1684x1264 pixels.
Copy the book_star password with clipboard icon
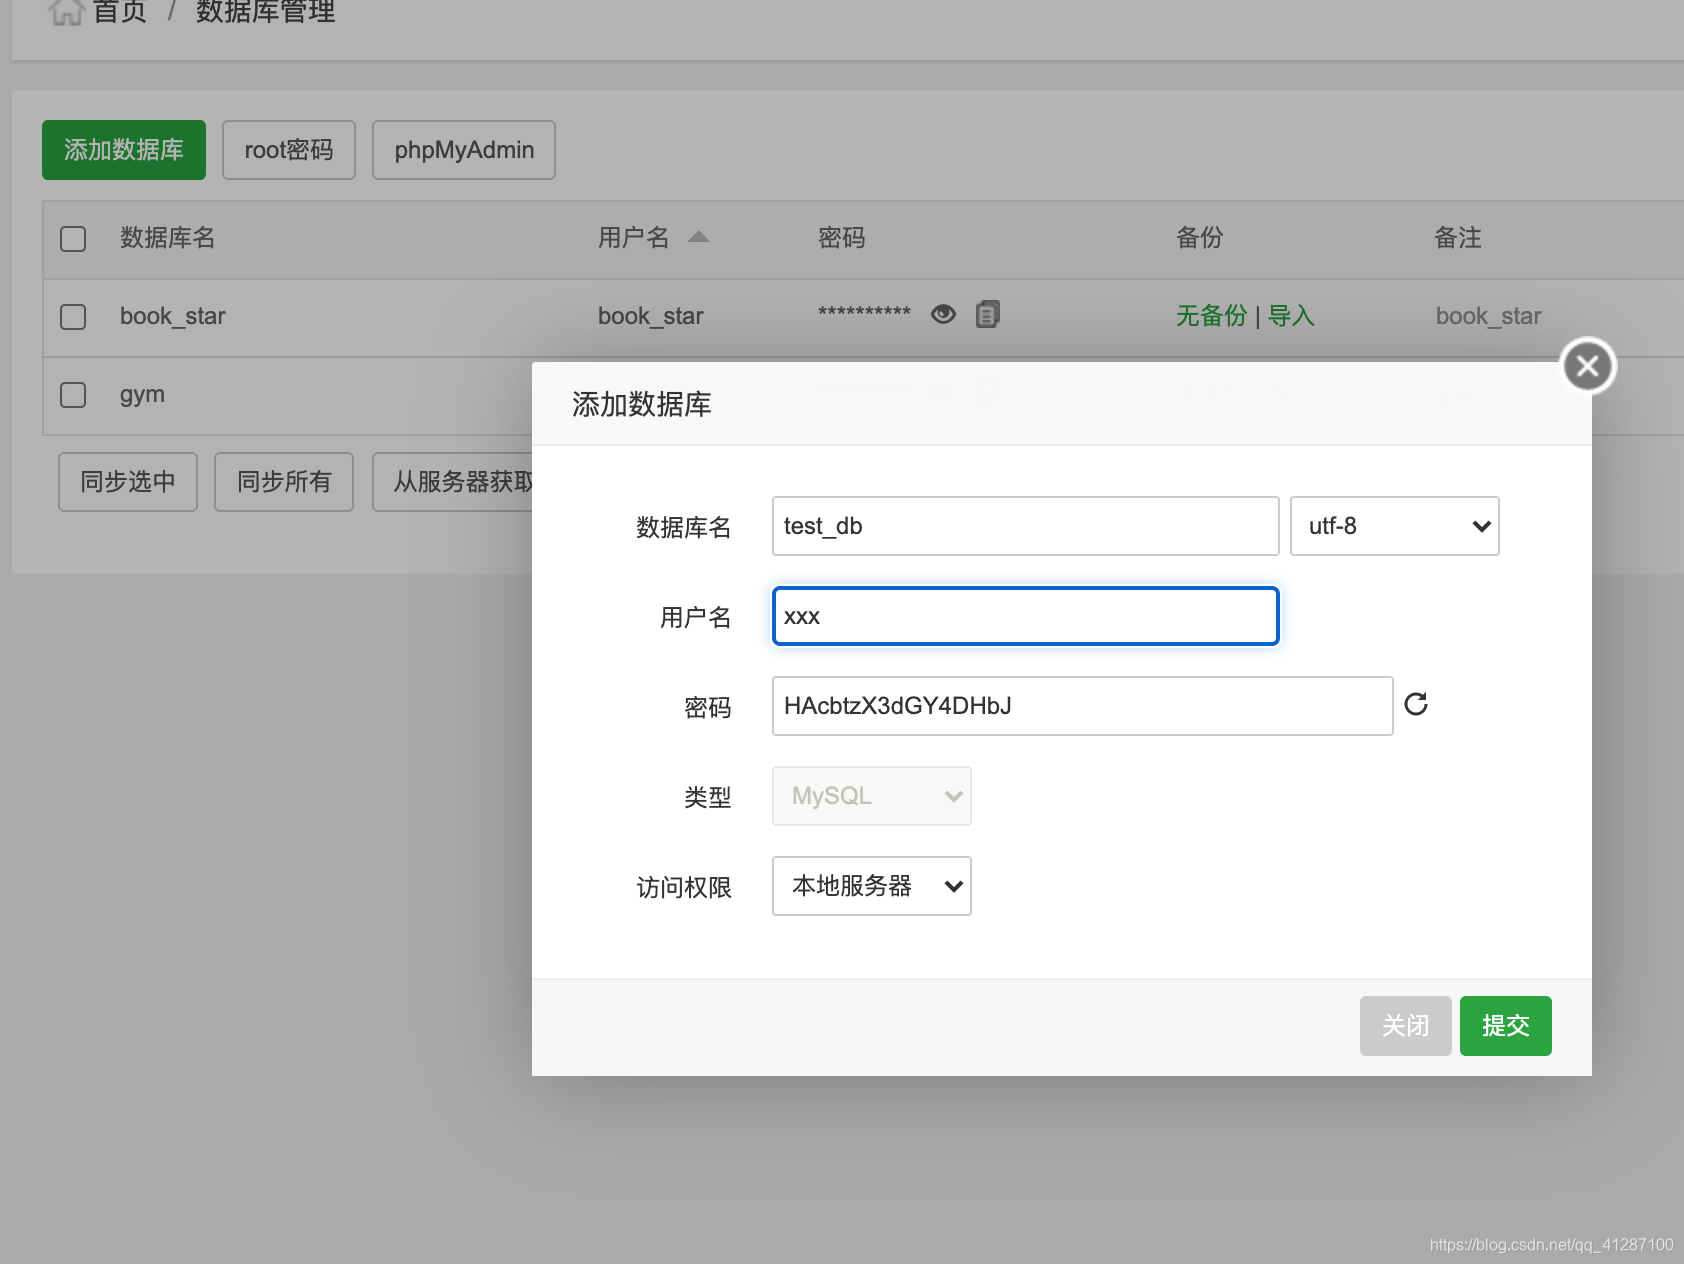point(988,314)
